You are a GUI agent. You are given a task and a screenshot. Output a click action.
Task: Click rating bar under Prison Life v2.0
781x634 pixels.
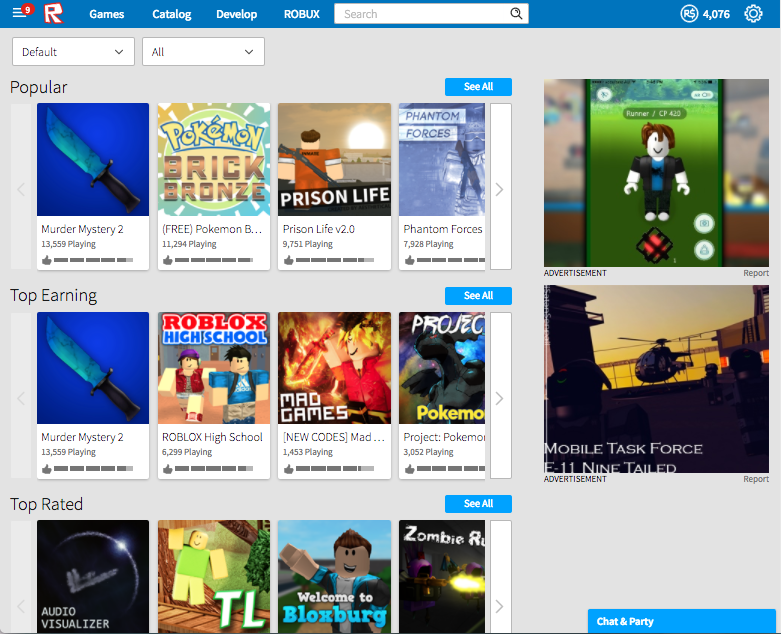[335, 260]
